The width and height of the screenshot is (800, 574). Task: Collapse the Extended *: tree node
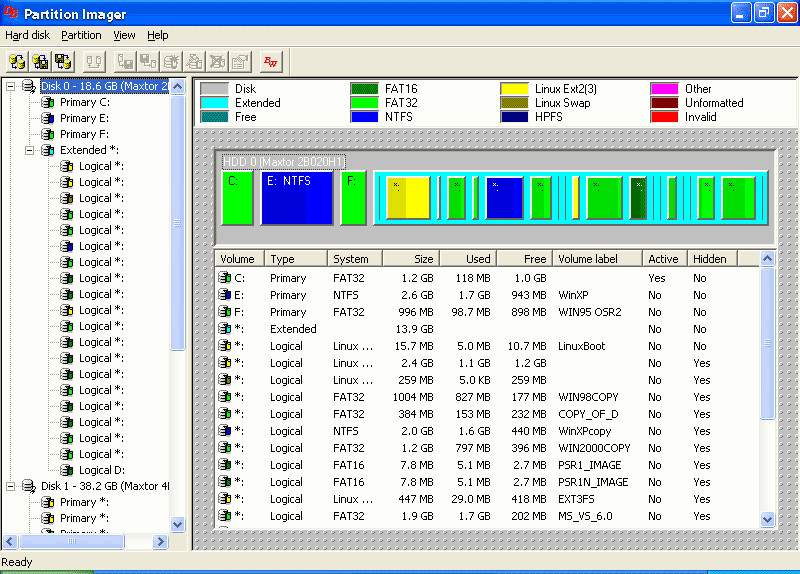pos(30,150)
